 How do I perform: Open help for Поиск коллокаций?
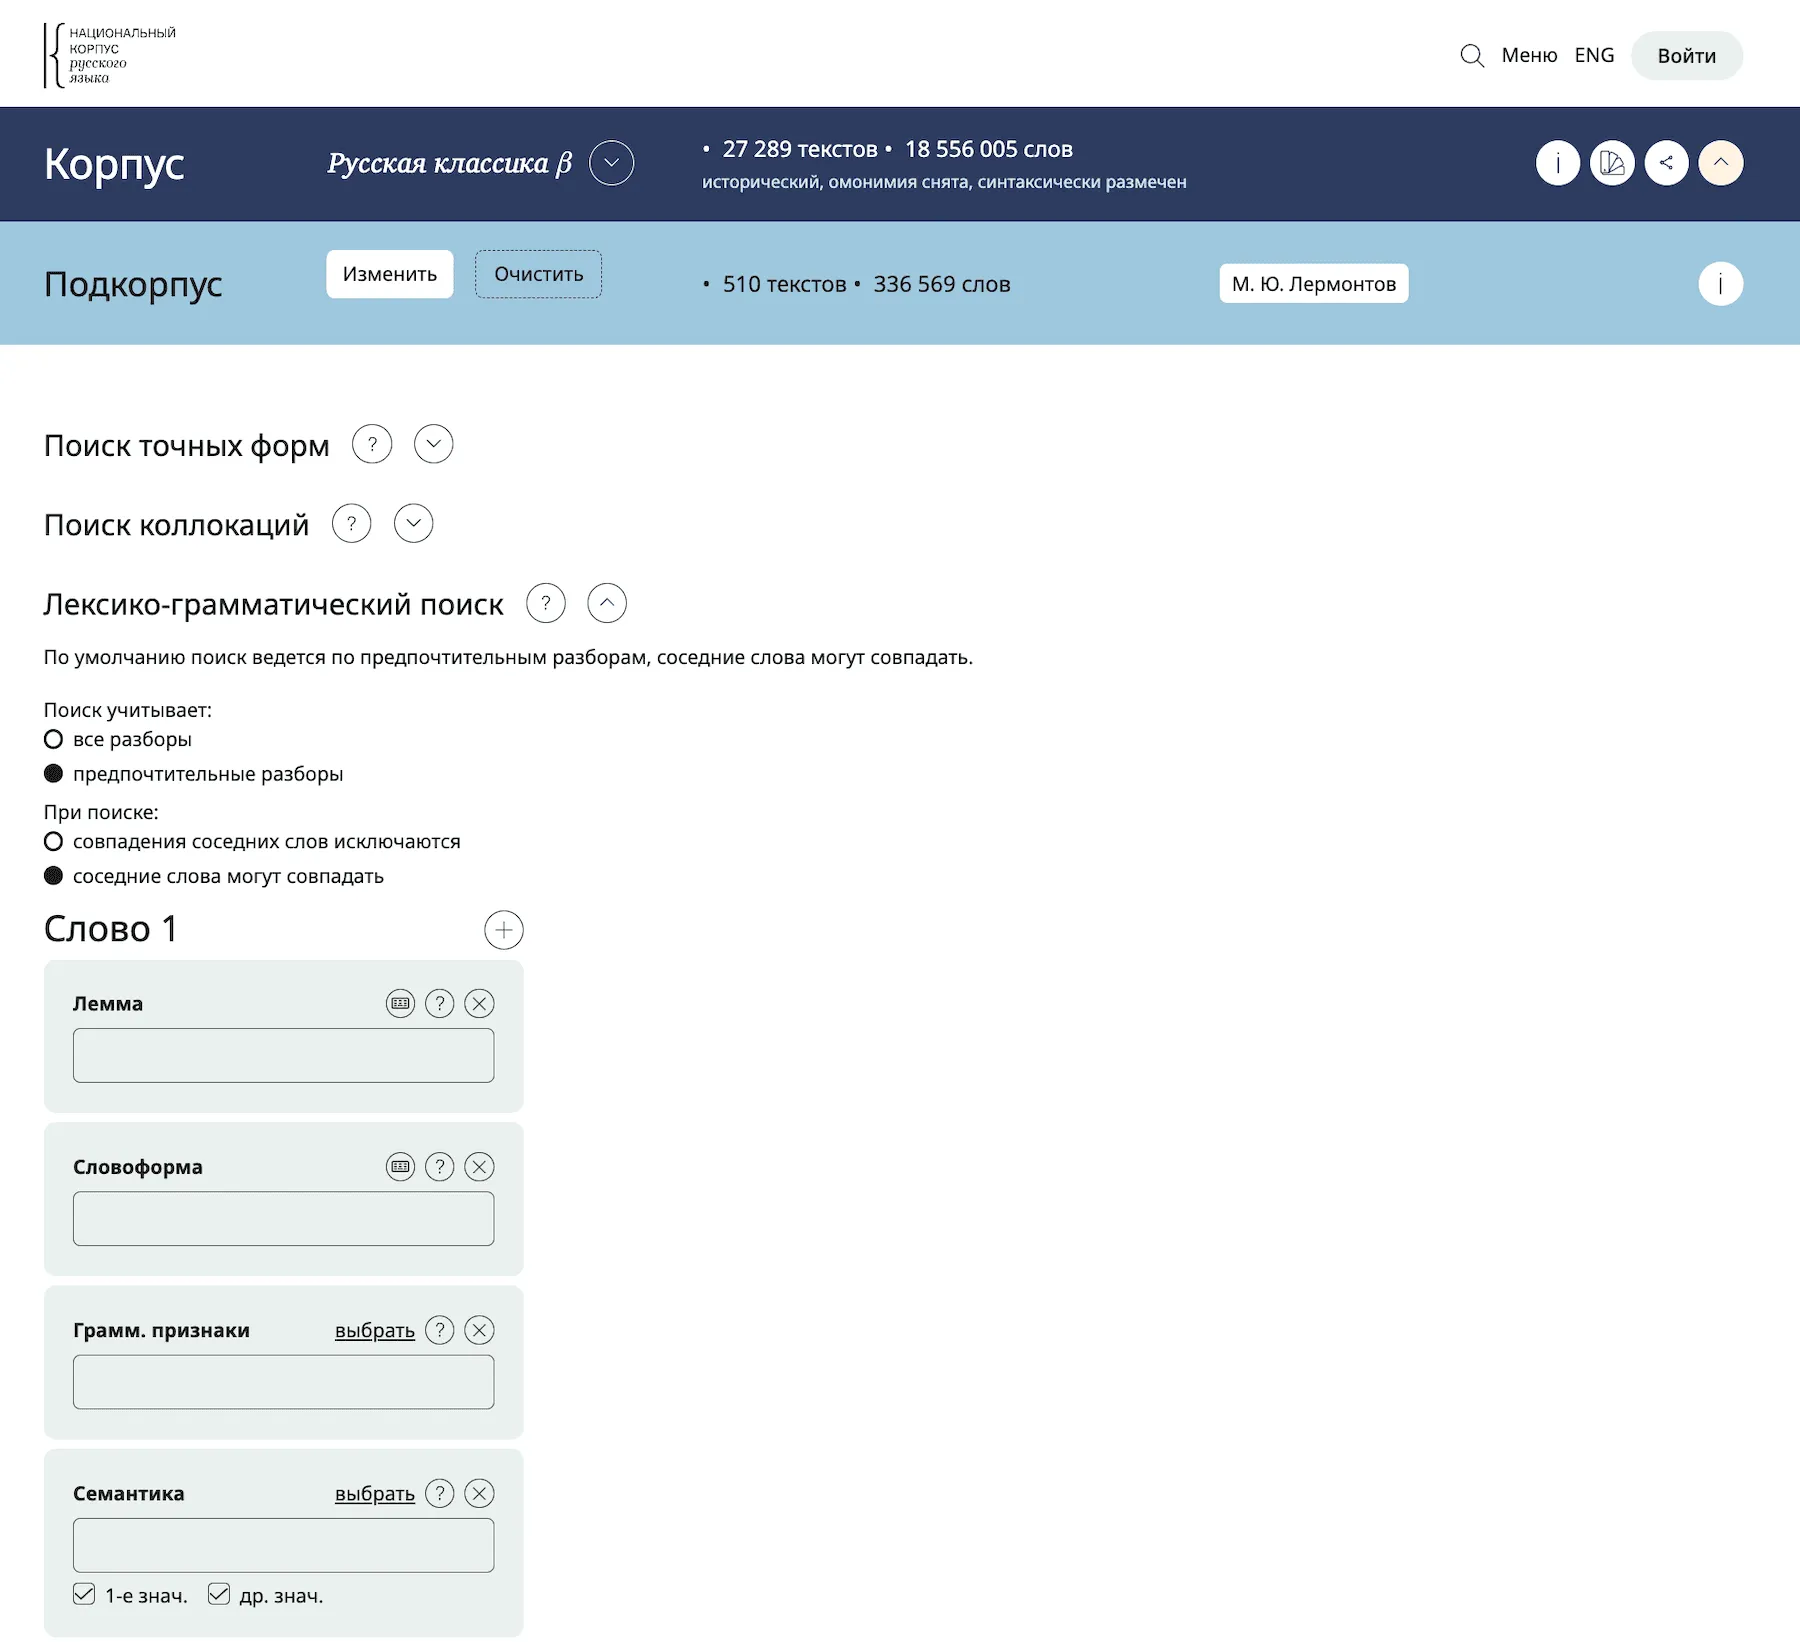pyautogui.click(x=351, y=523)
